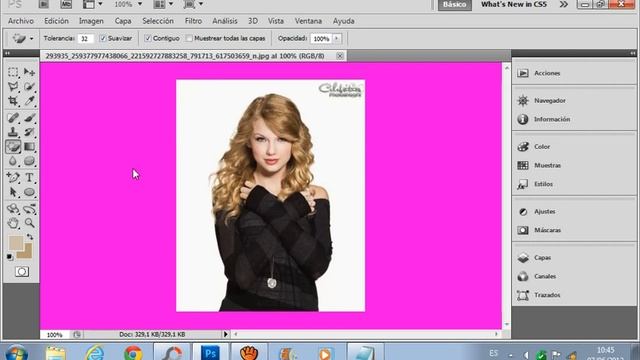Screen dimensions: 640x360
Task: Click the Opacidad value field
Action: (322, 39)
